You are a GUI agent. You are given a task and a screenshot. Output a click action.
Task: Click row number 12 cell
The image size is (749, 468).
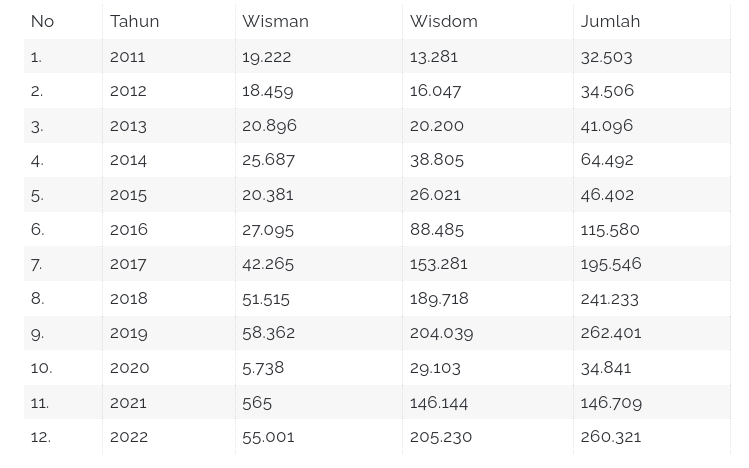pyautogui.click(x=41, y=437)
